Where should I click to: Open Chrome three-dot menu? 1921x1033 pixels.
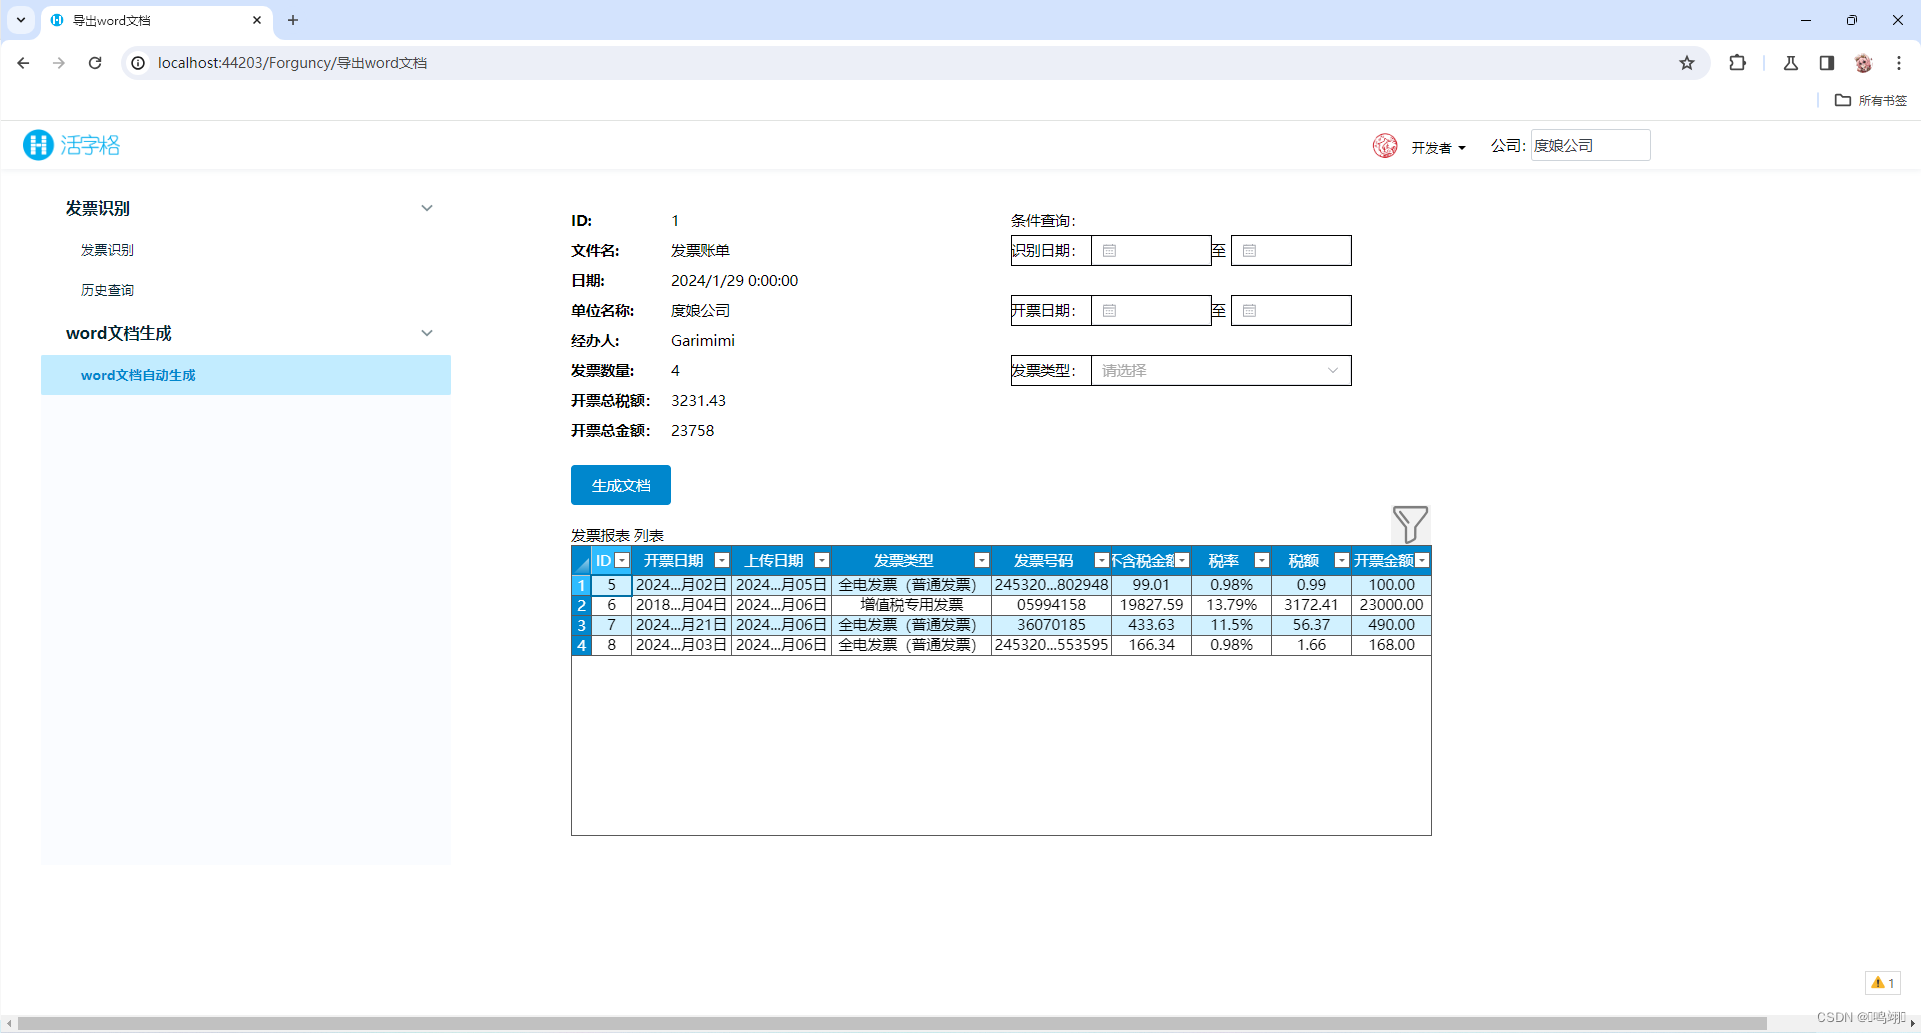1899,63
